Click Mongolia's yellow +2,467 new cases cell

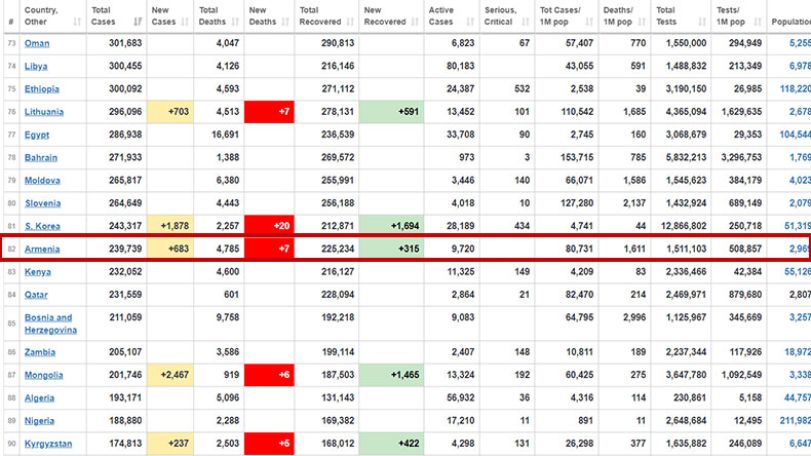coord(170,375)
